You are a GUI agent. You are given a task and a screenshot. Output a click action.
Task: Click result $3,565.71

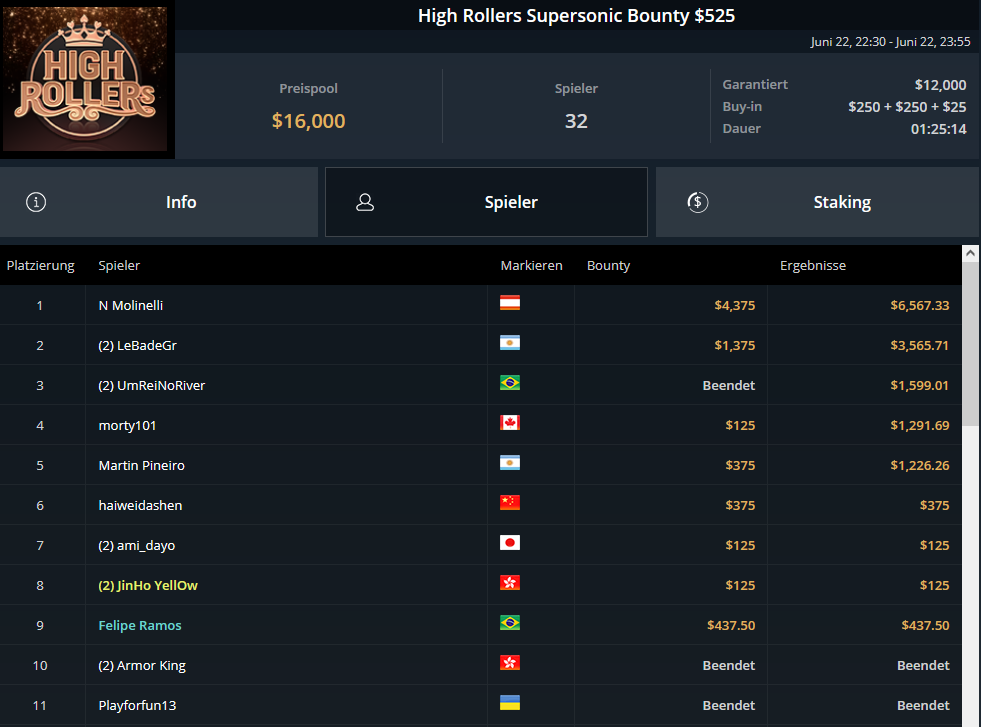click(x=920, y=345)
